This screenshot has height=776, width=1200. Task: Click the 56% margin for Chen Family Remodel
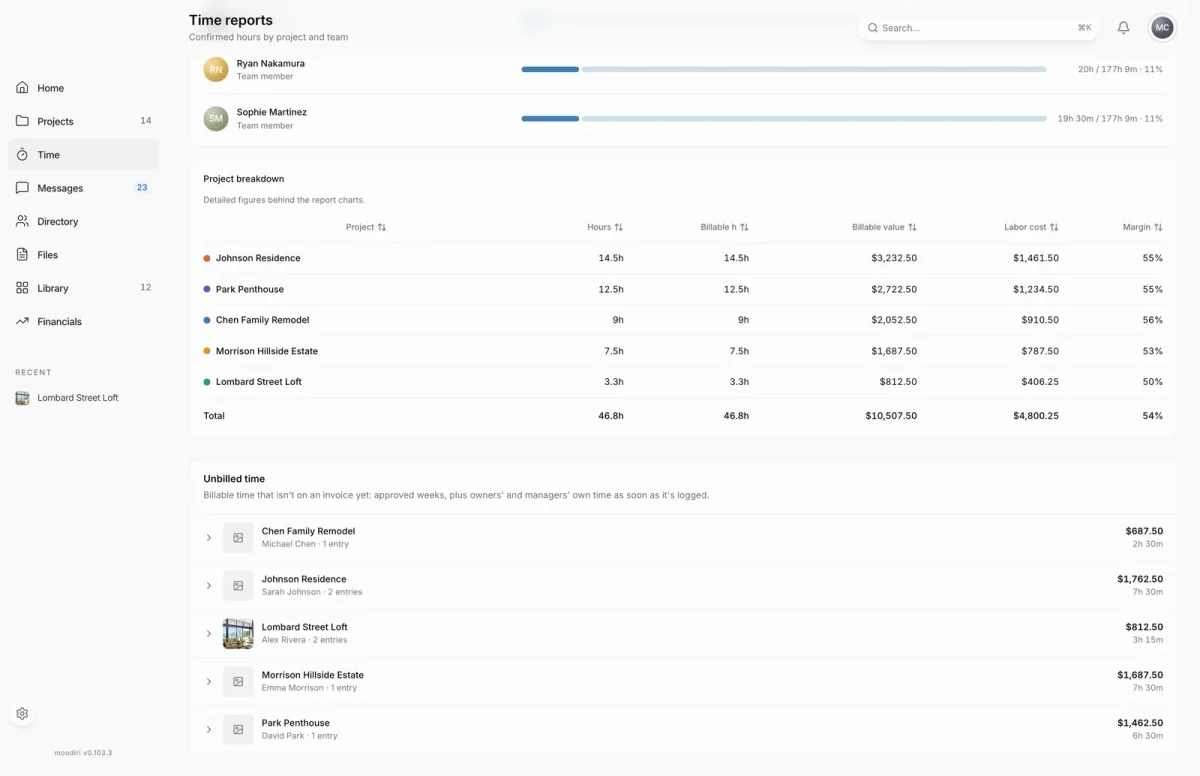pos(1153,320)
